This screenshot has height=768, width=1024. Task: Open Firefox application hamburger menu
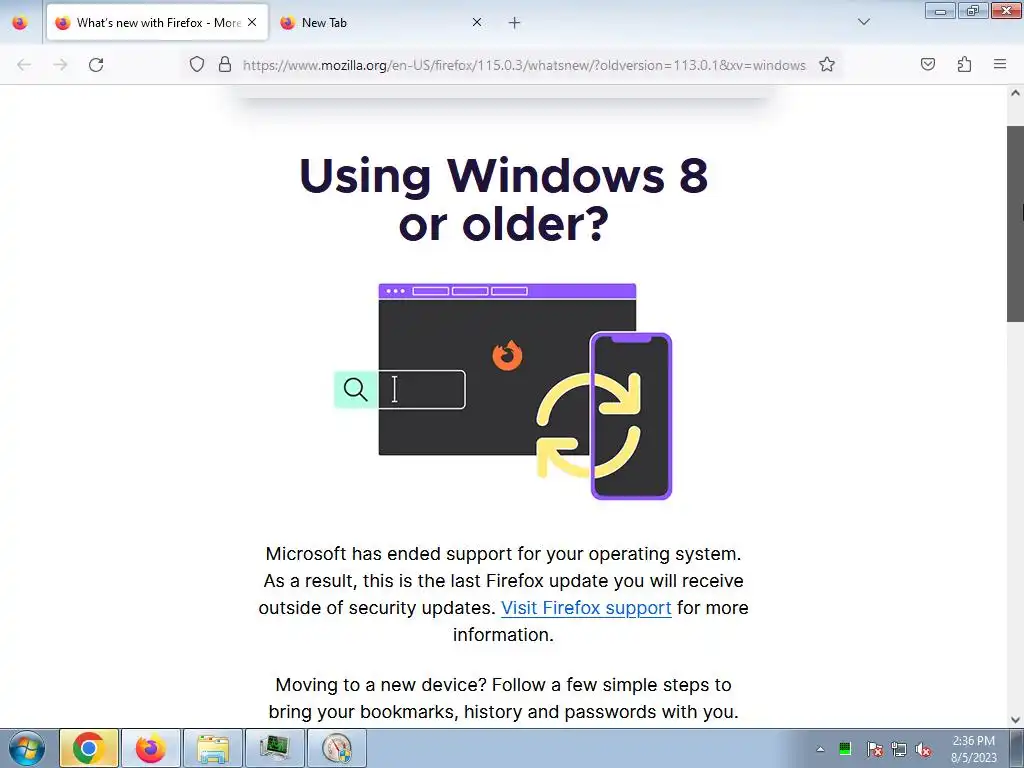(999, 64)
